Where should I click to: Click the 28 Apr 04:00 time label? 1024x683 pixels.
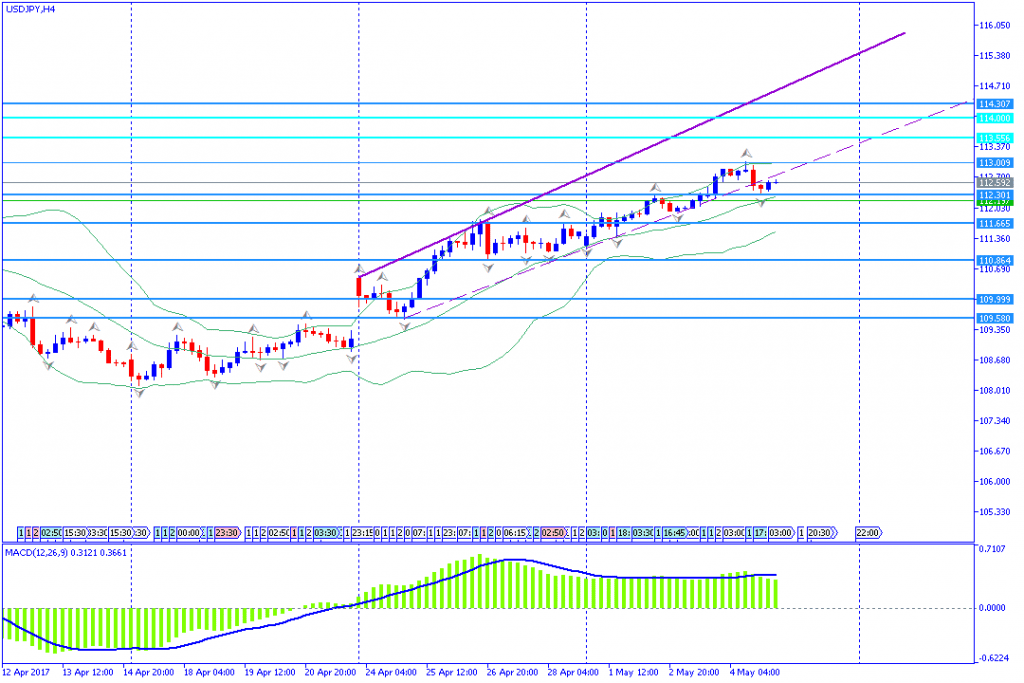573,673
